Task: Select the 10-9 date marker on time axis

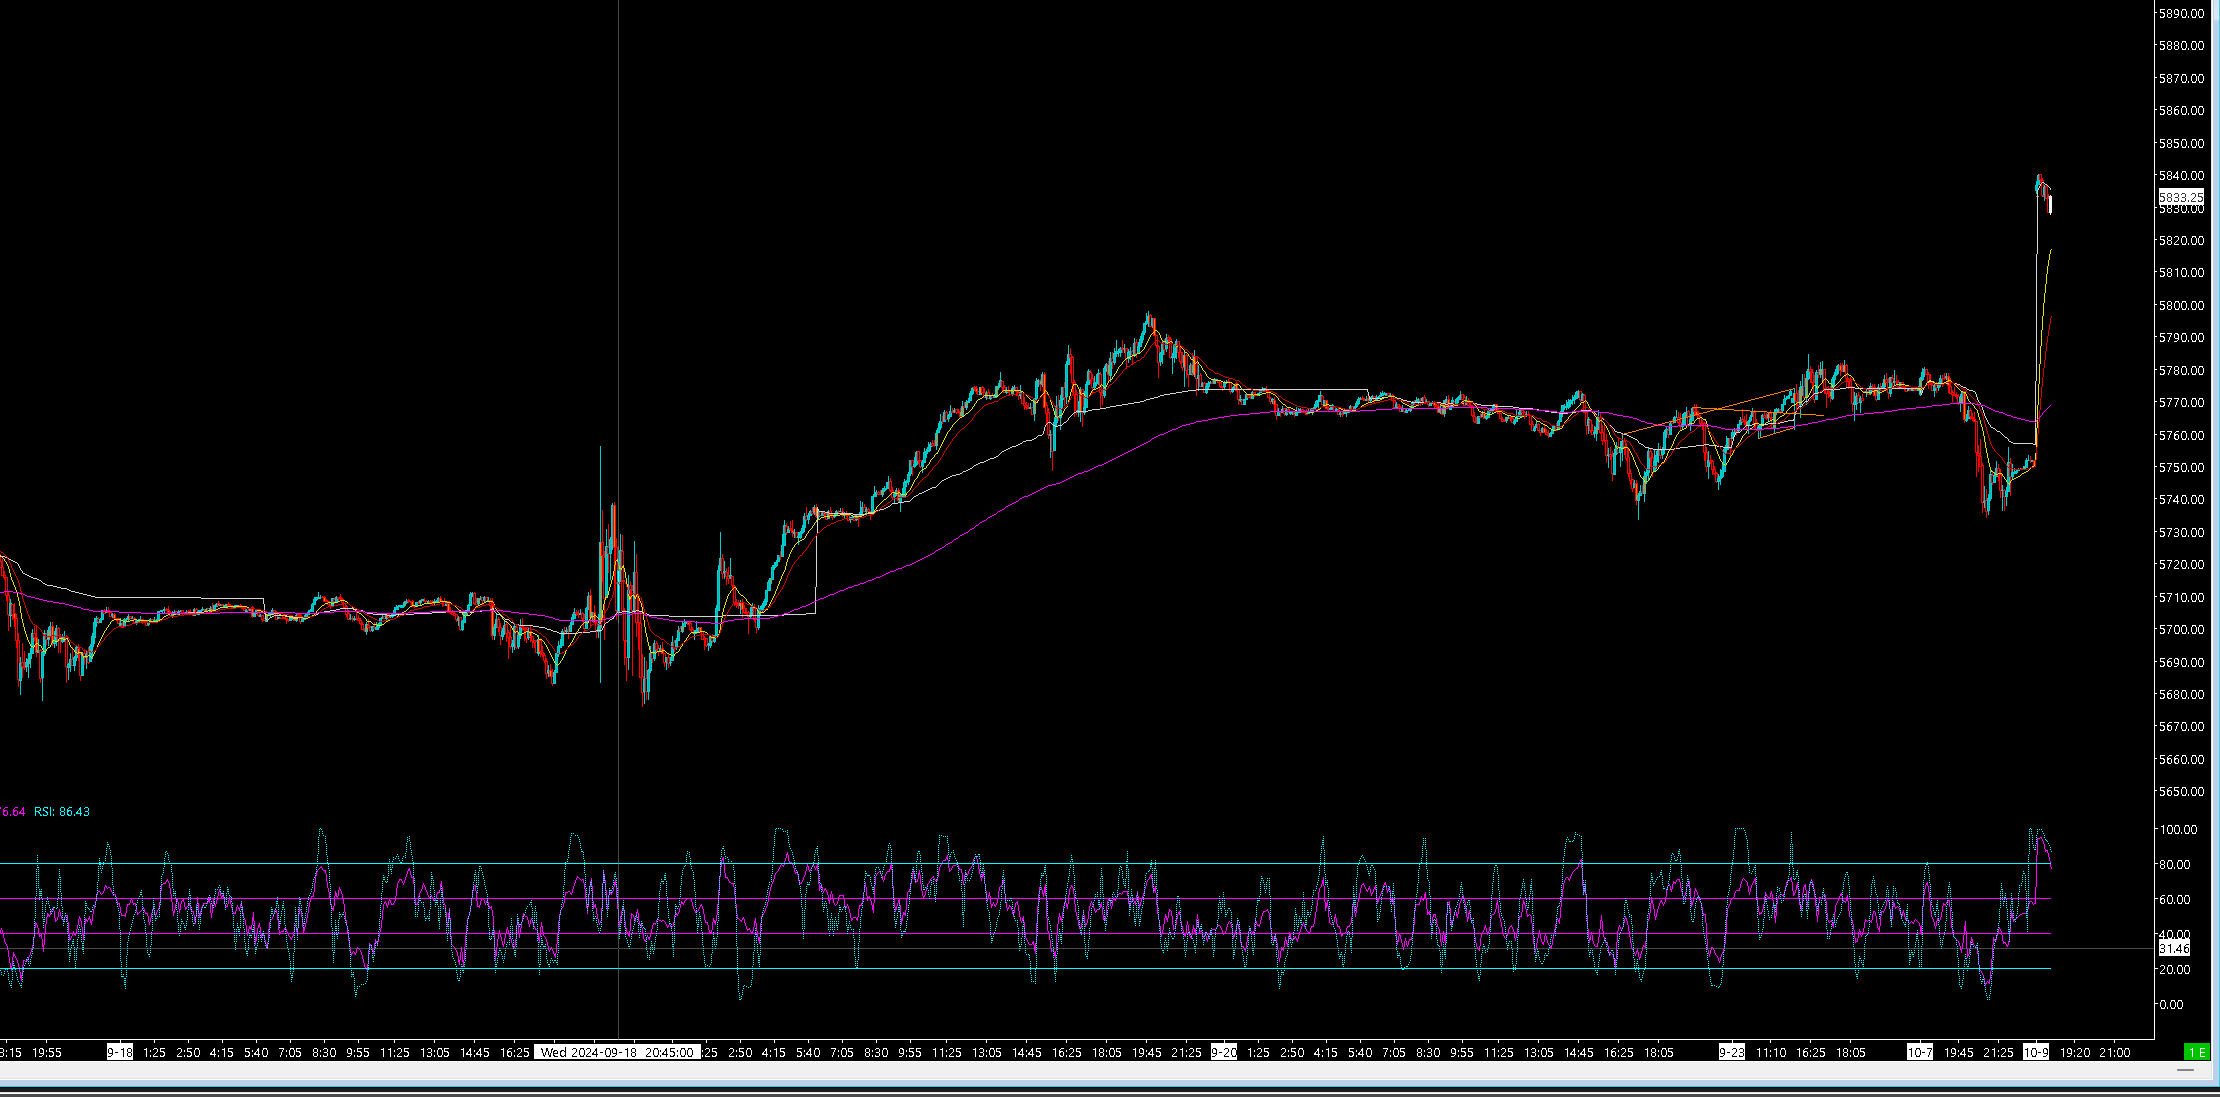Action: coord(2036,1052)
